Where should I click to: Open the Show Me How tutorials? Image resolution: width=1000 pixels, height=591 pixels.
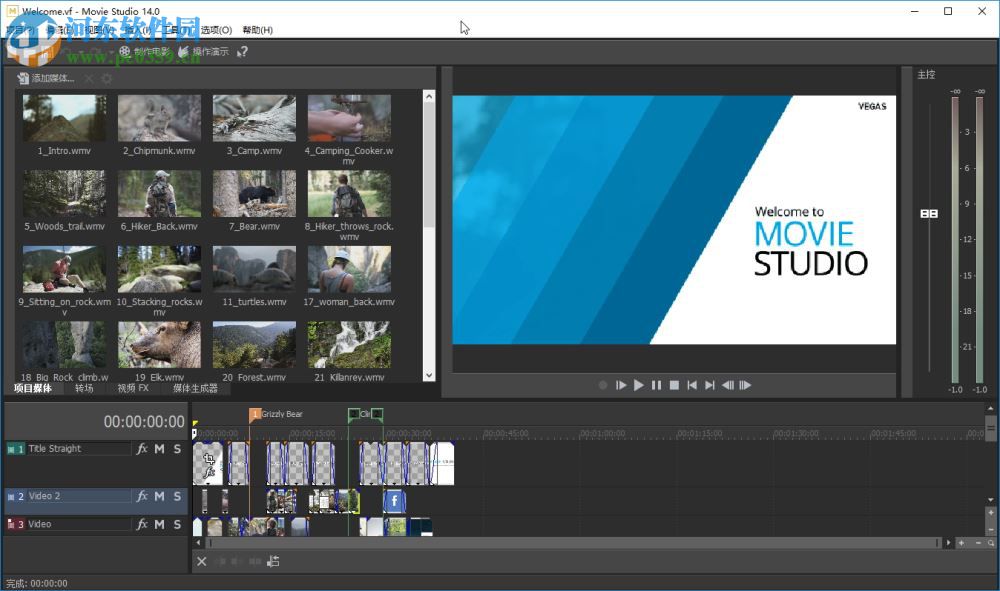pyautogui.click(x=203, y=52)
